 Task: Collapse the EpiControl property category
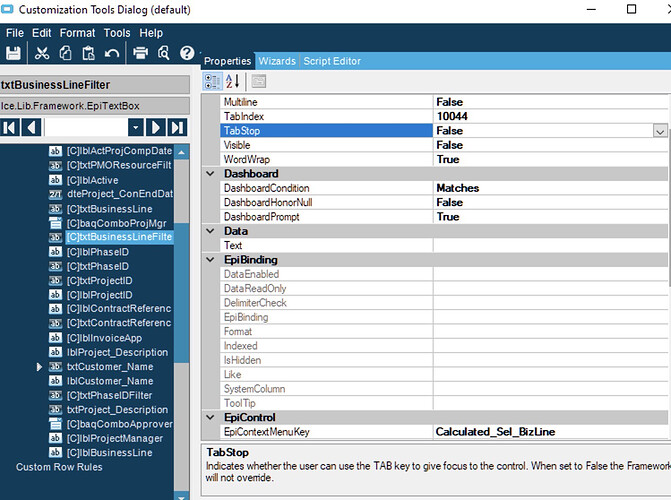pyautogui.click(x=210, y=417)
